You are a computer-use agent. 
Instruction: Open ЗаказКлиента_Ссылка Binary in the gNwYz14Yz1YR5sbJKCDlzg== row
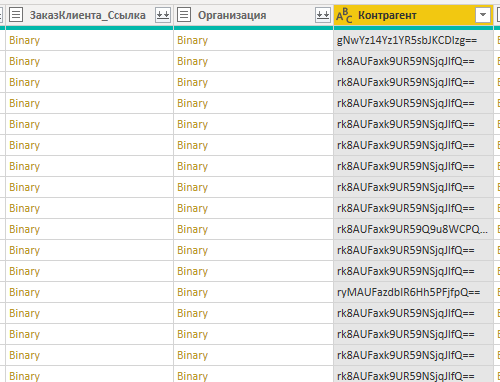[25, 40]
